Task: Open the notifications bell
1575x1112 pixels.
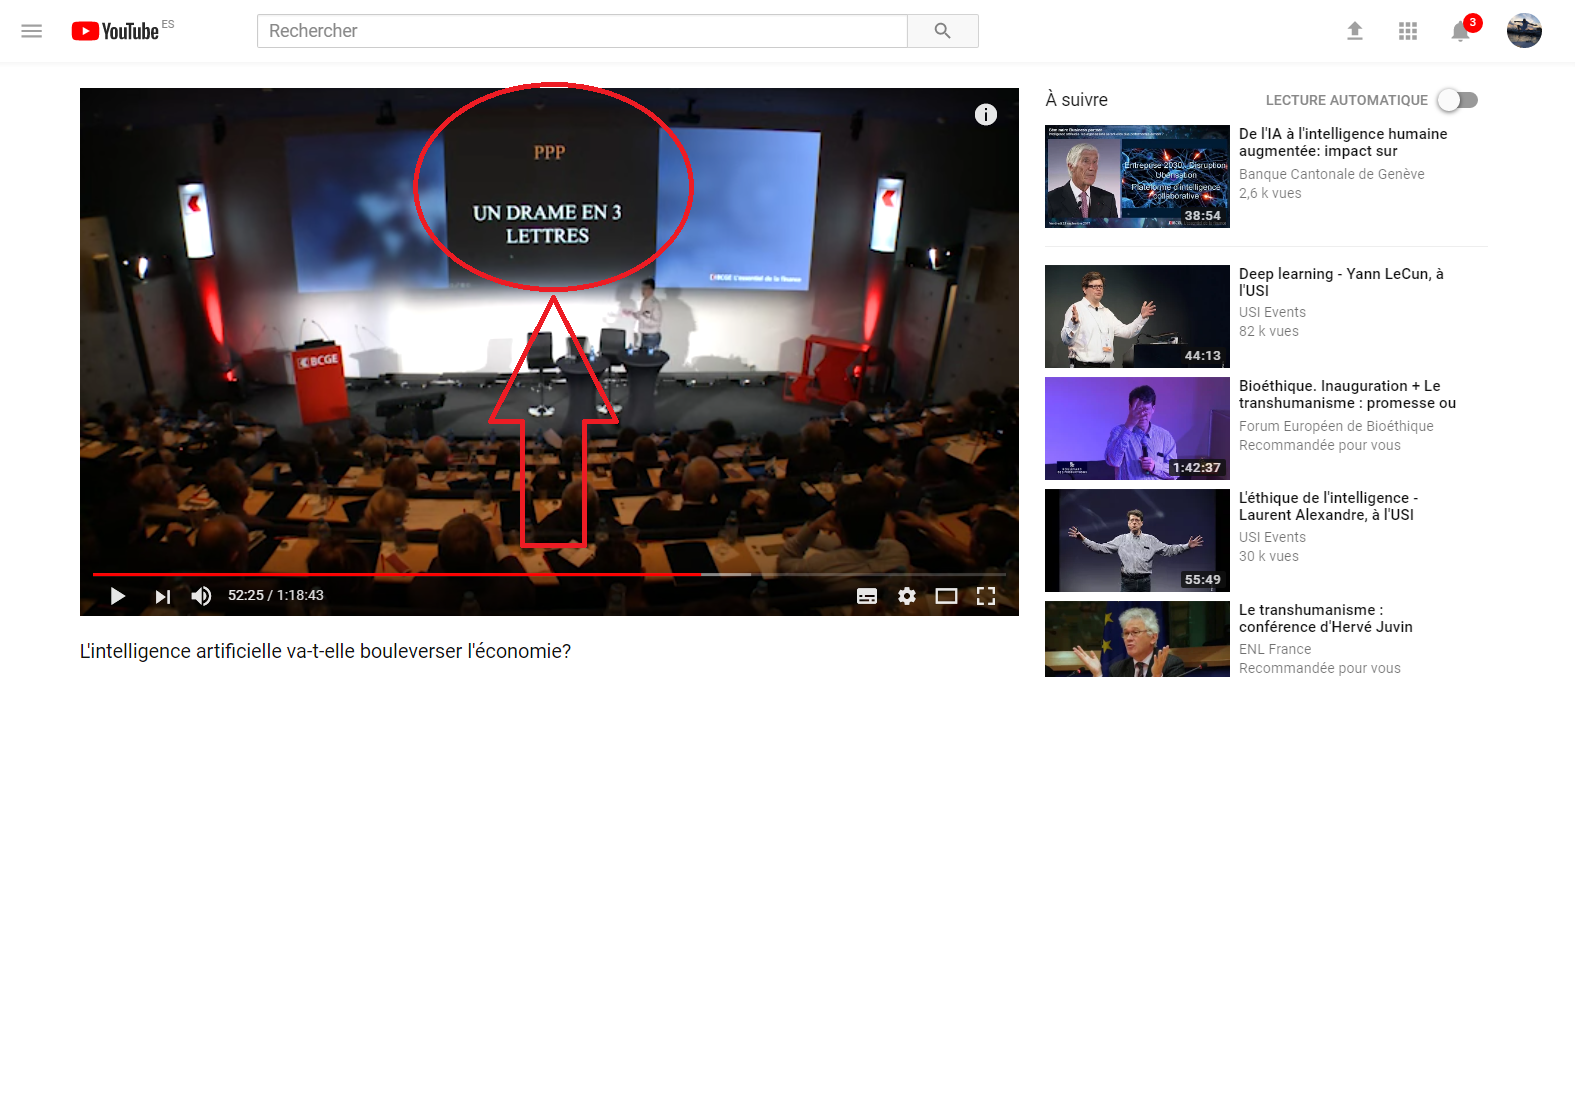Action: pos(1461,31)
